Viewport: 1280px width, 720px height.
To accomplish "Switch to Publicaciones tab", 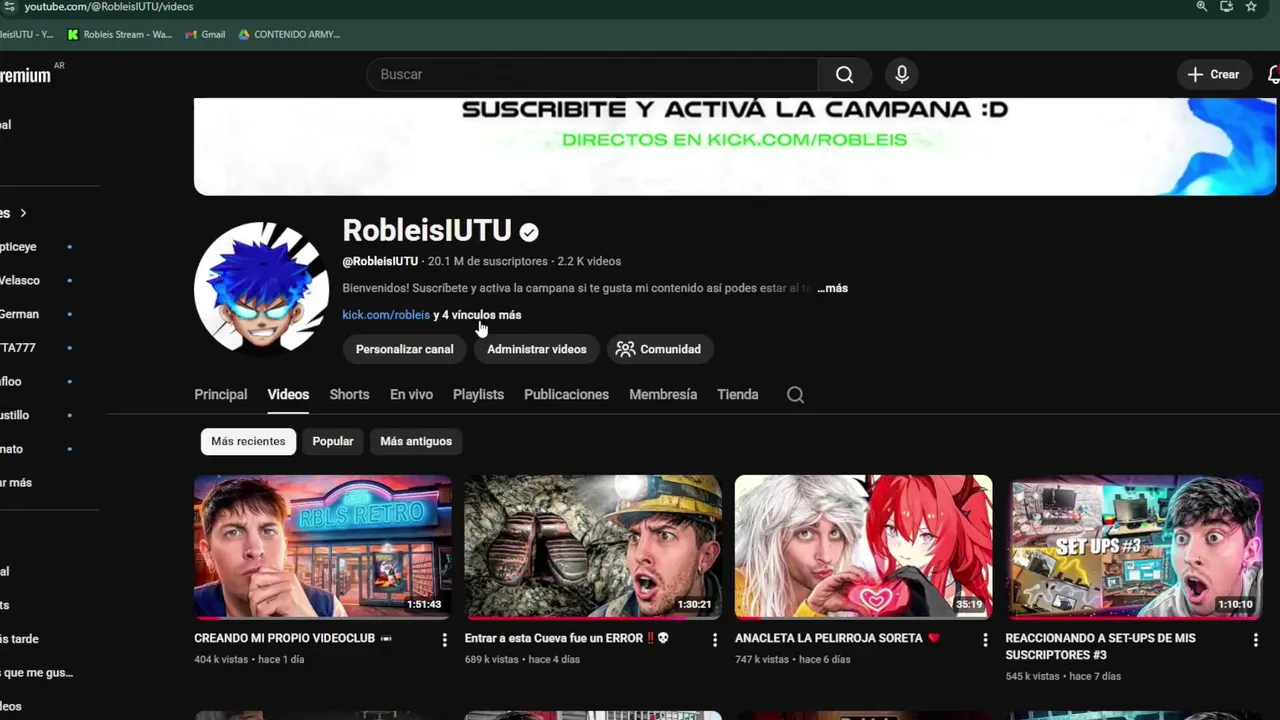I will pyautogui.click(x=566, y=395).
